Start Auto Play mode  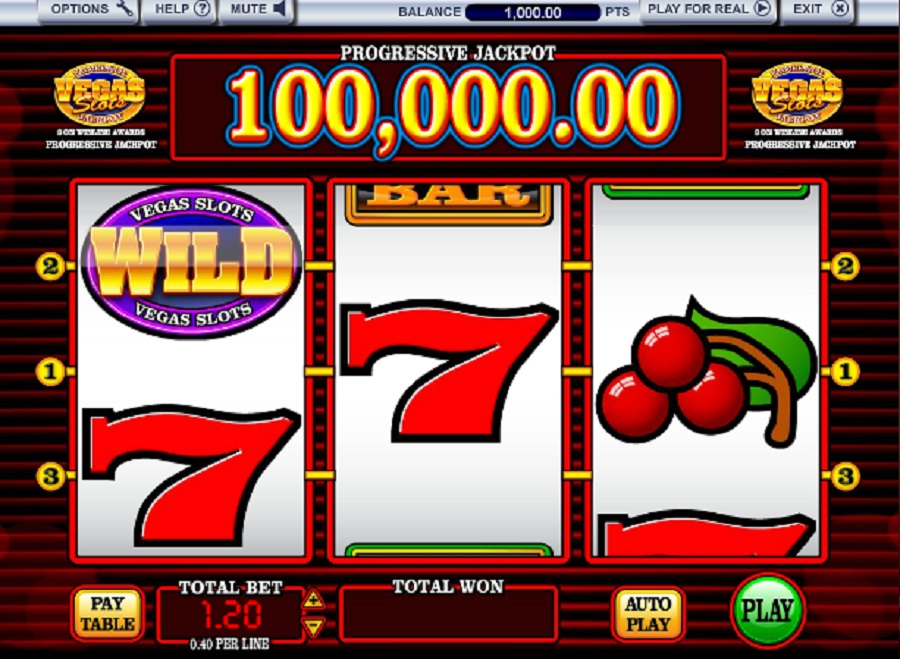coord(648,614)
